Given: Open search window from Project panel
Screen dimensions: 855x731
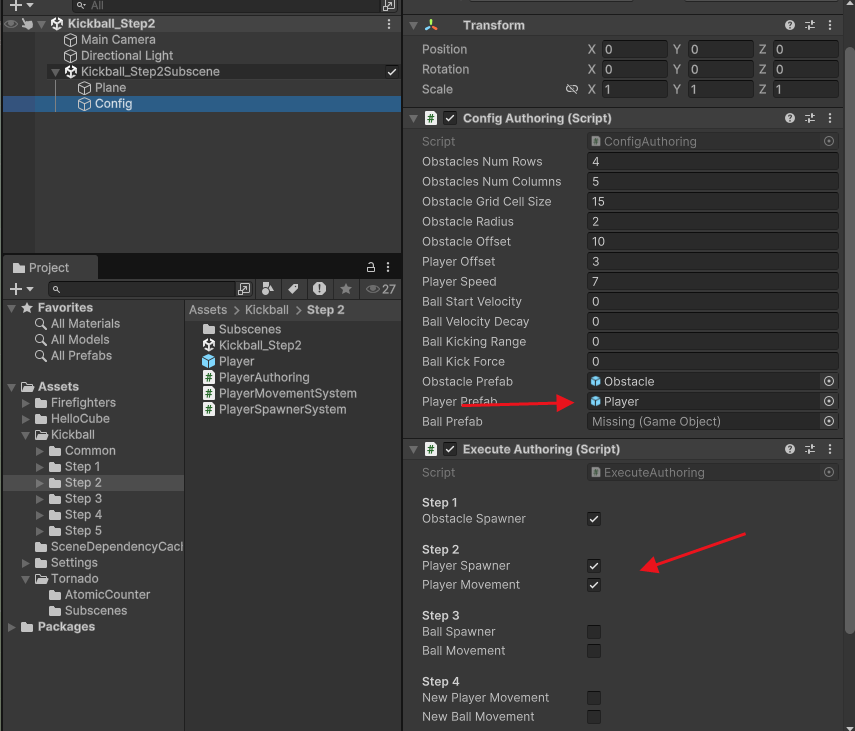Looking at the screenshot, I should (x=244, y=289).
